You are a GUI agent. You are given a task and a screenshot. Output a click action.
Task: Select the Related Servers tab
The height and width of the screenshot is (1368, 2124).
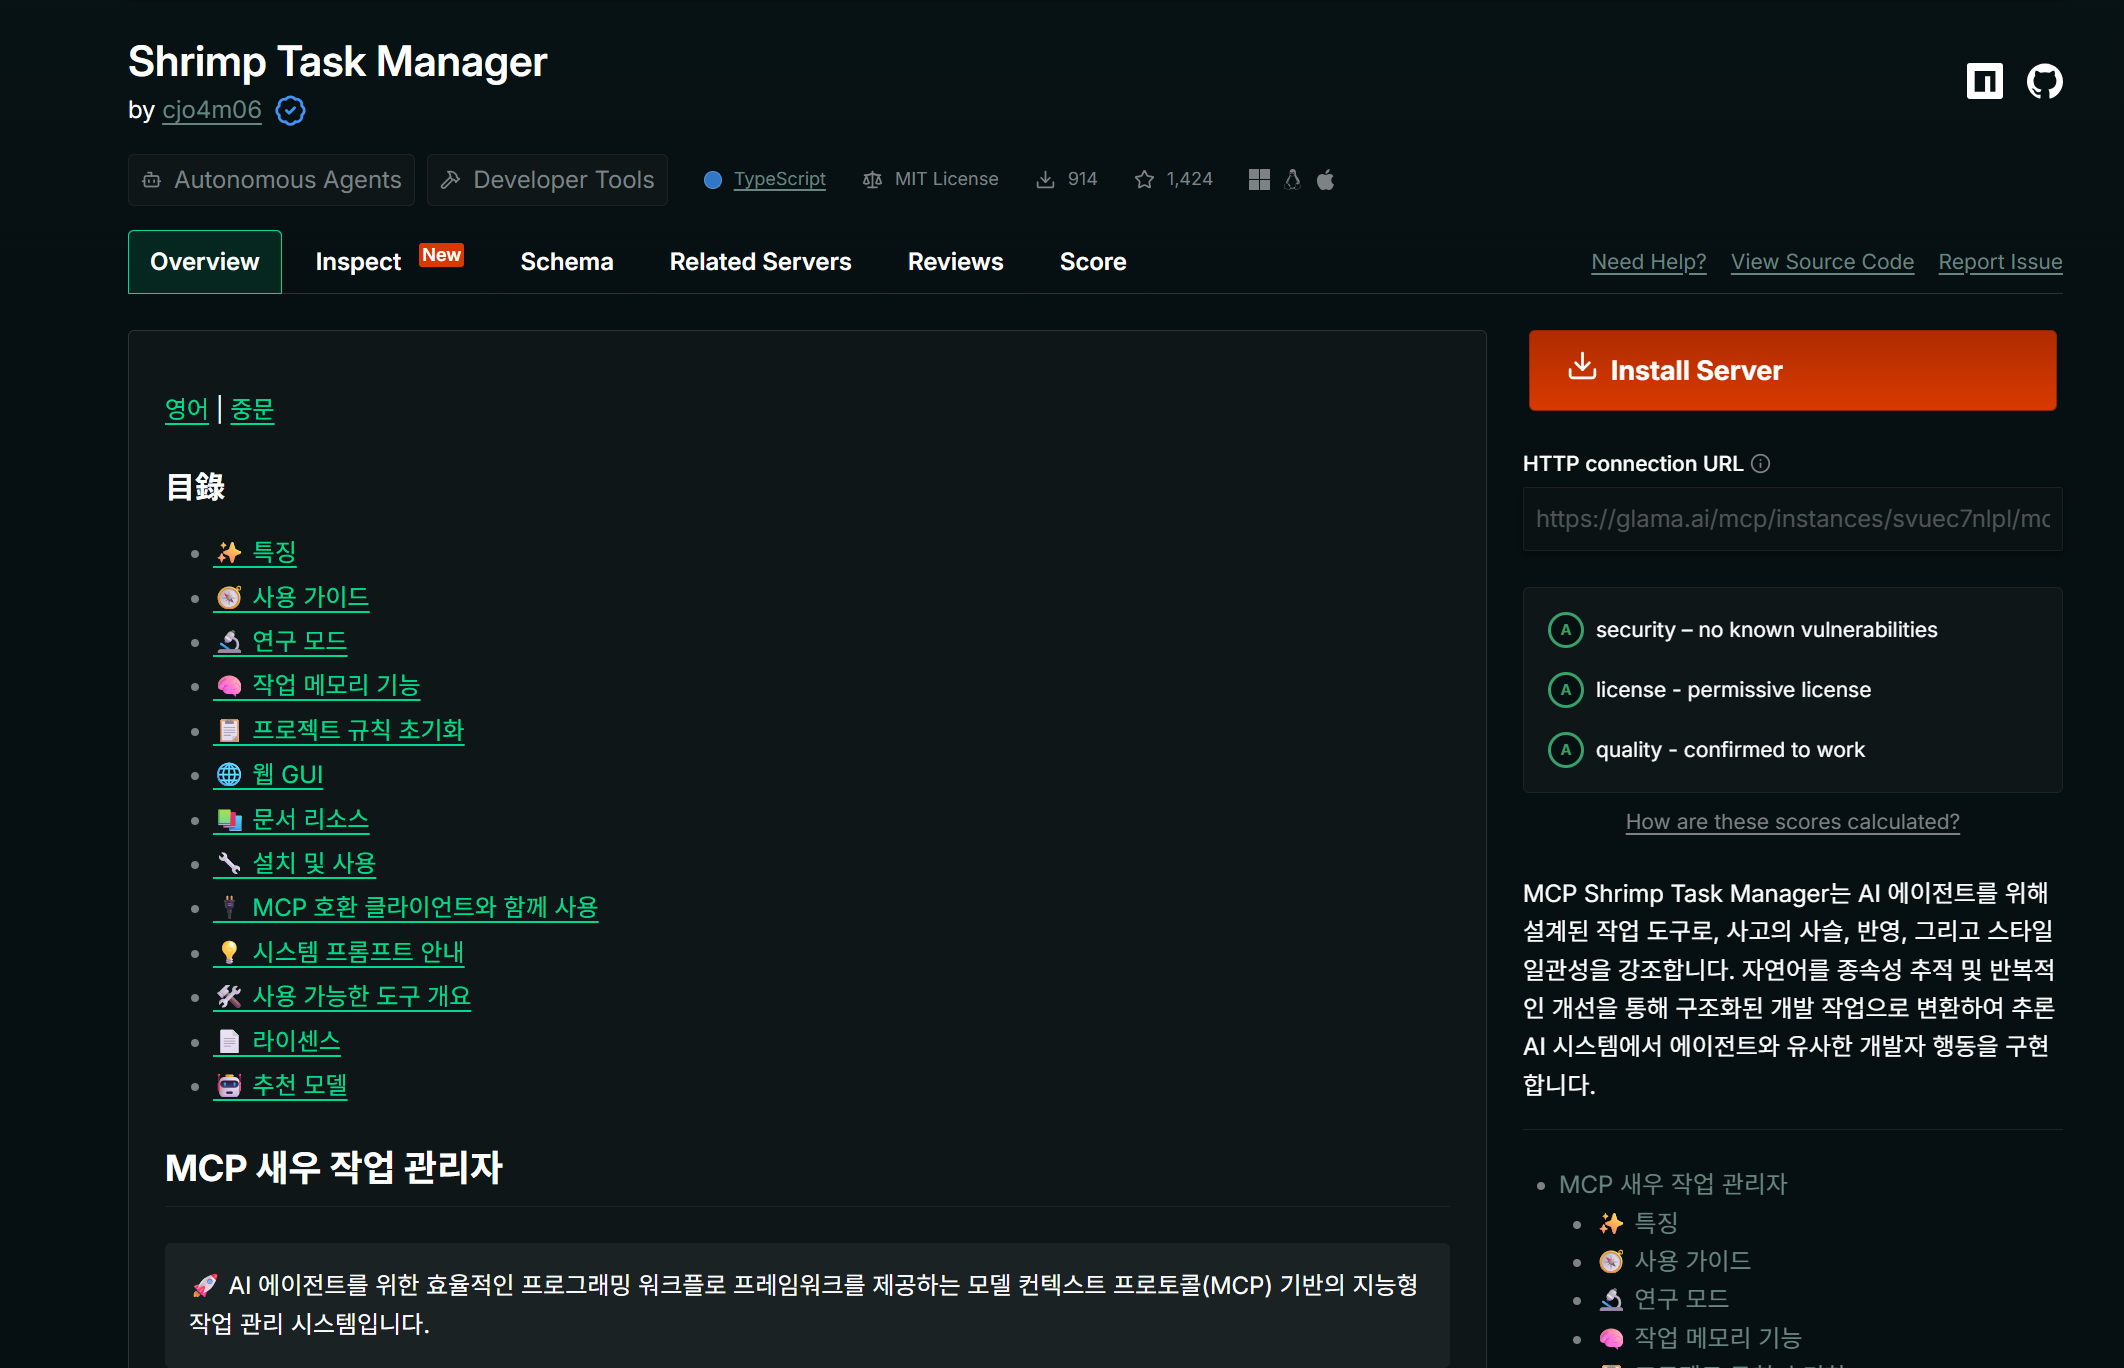click(x=760, y=262)
